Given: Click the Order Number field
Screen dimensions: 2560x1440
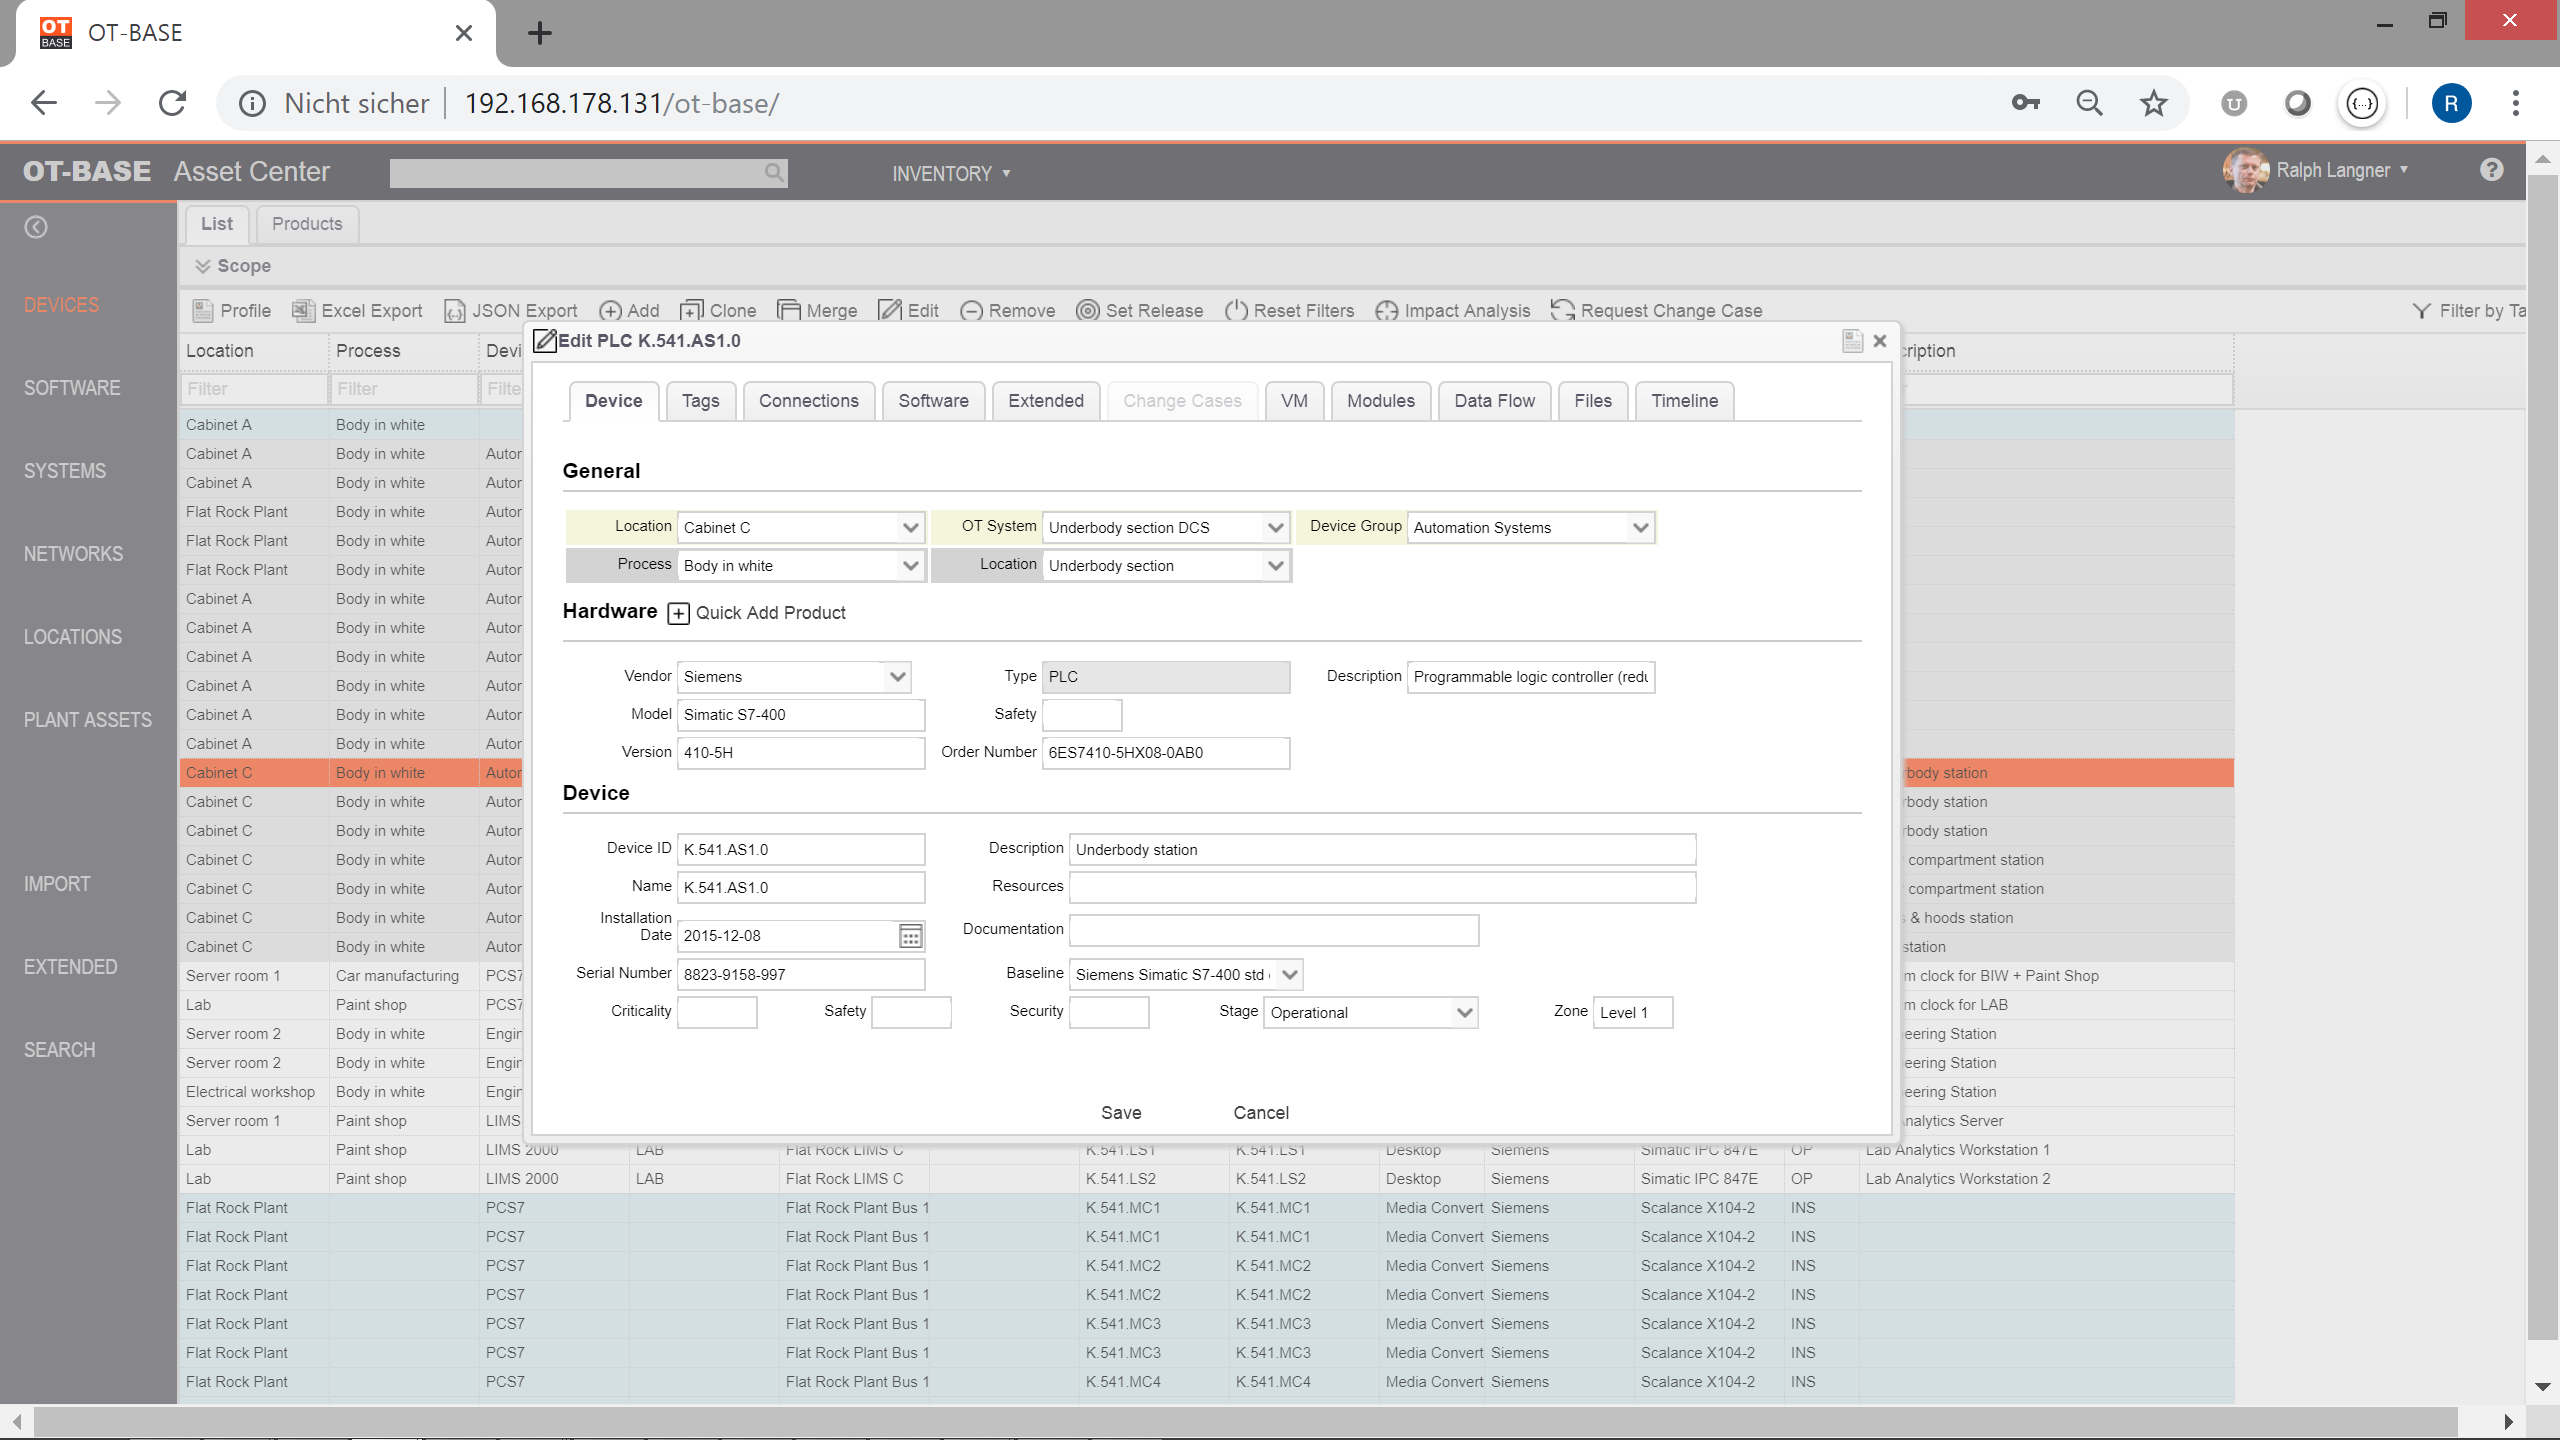Looking at the screenshot, I should [x=1166, y=753].
